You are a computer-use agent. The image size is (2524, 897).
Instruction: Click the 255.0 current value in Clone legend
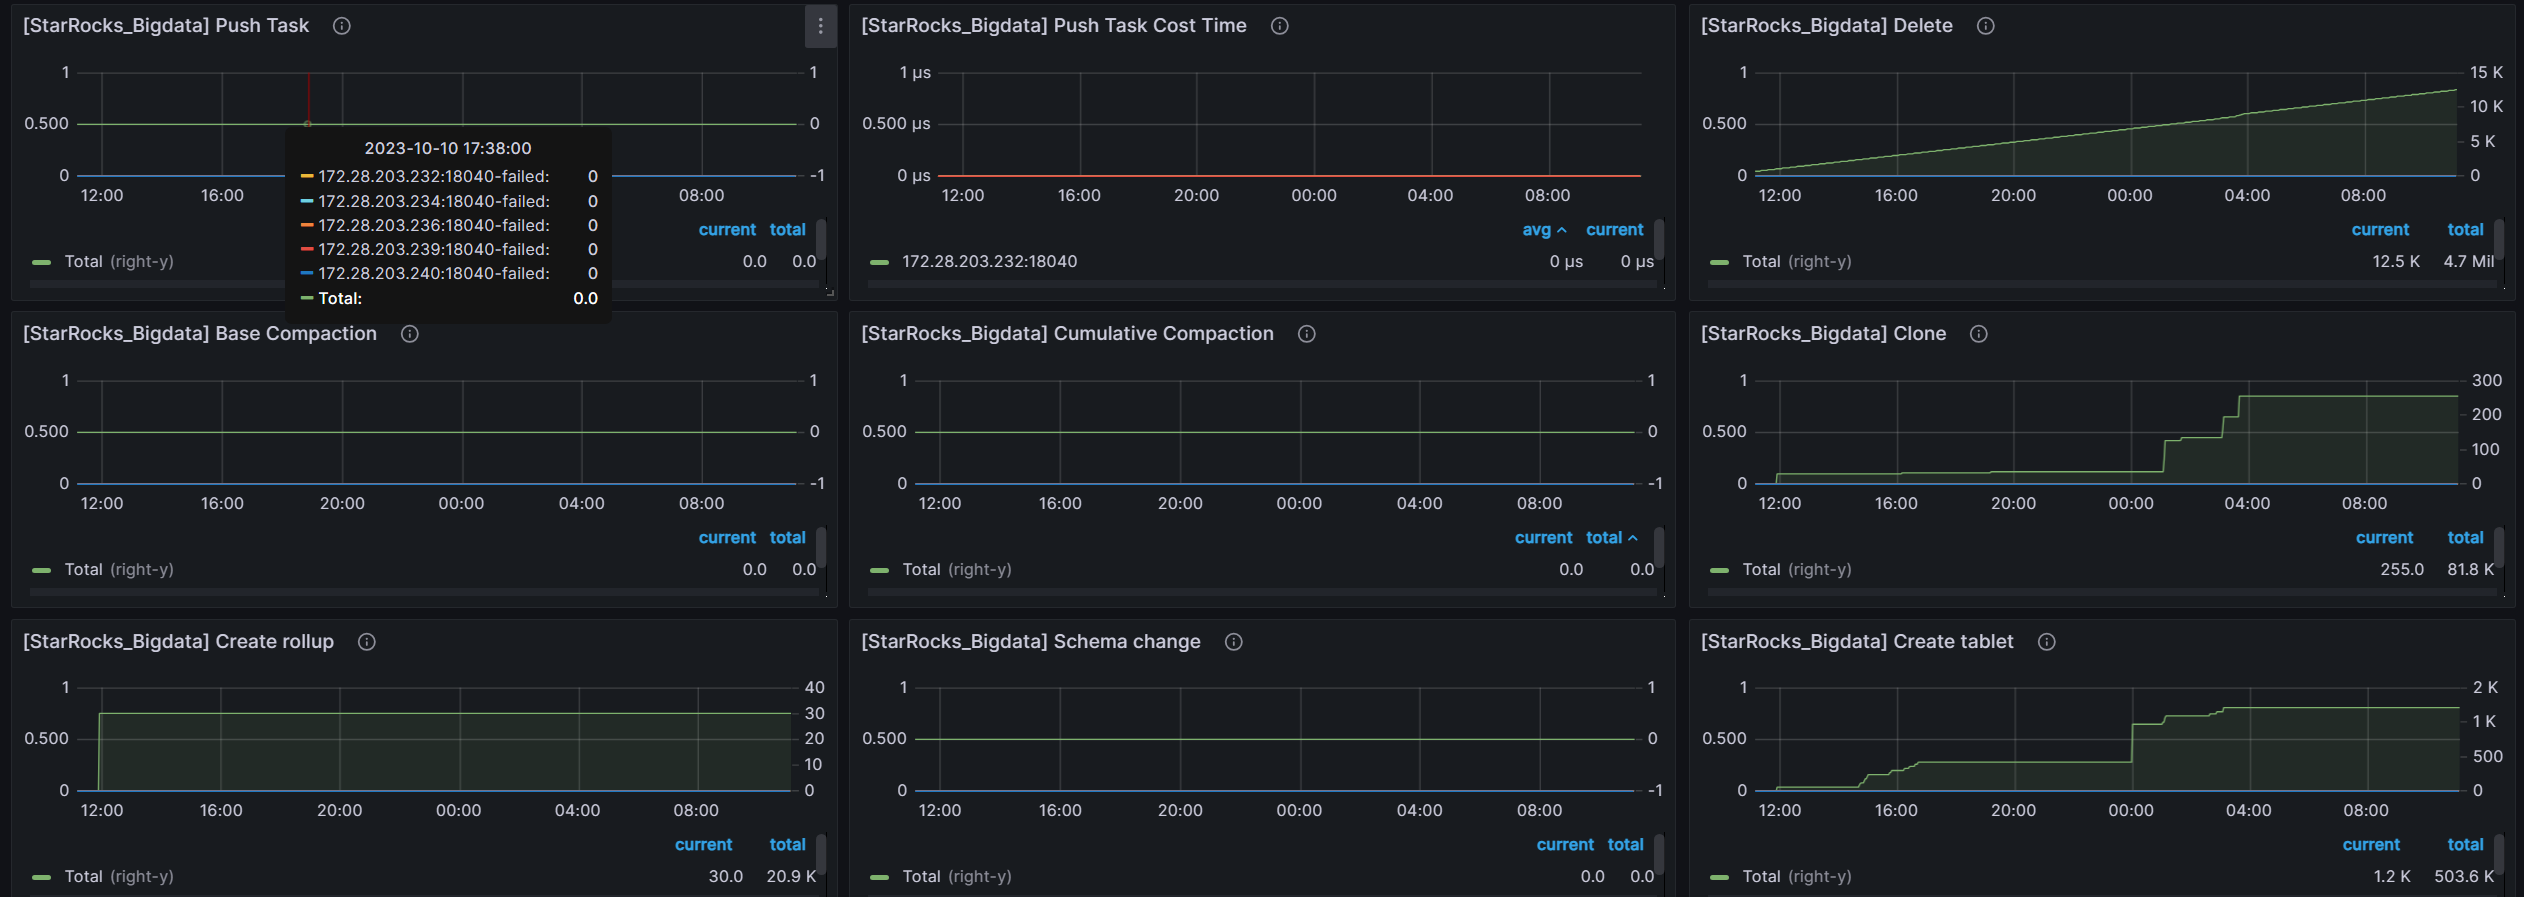pos(2402,570)
